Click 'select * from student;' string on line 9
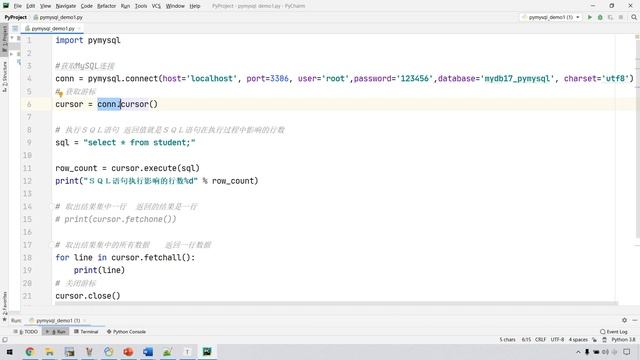Viewport: 640px width, 360px height. click(139, 142)
